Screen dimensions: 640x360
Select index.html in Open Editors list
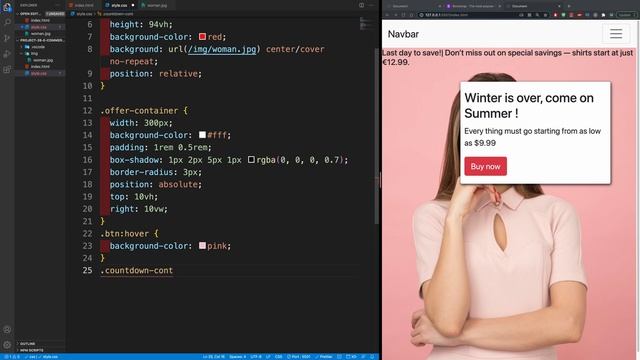[x=40, y=20]
